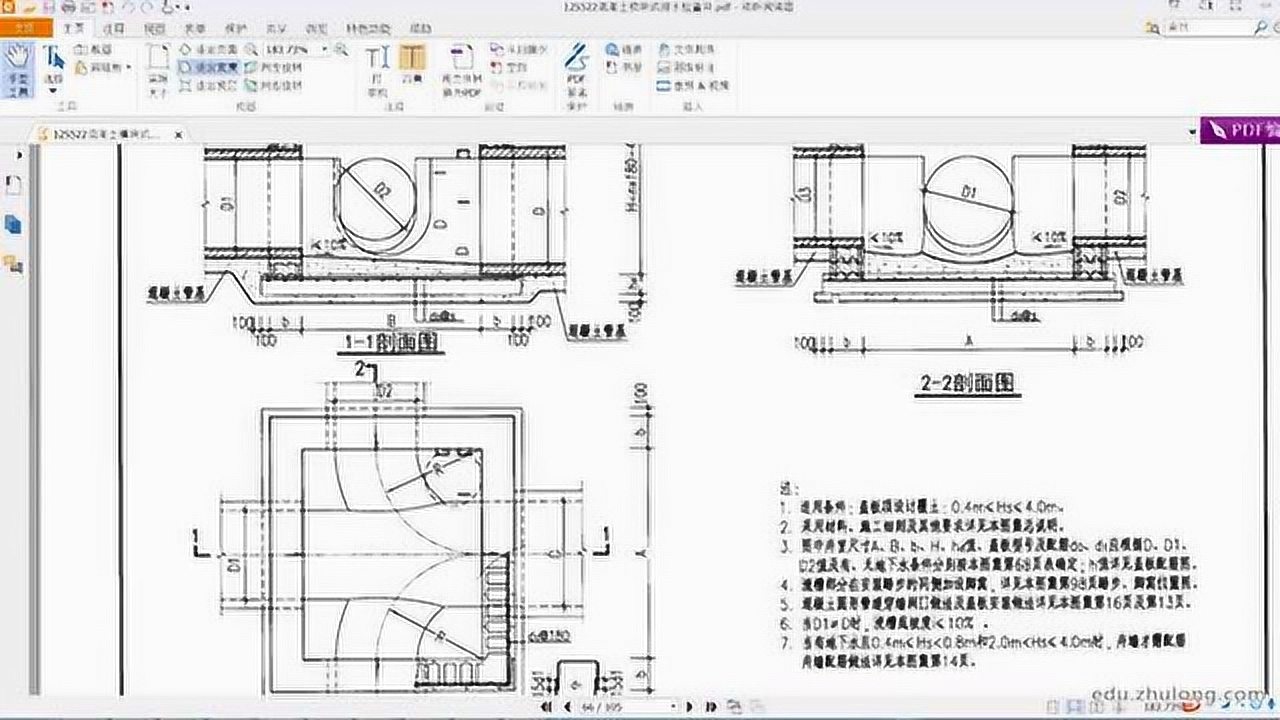Open the bookmarks panel in left sidebar

point(14,185)
